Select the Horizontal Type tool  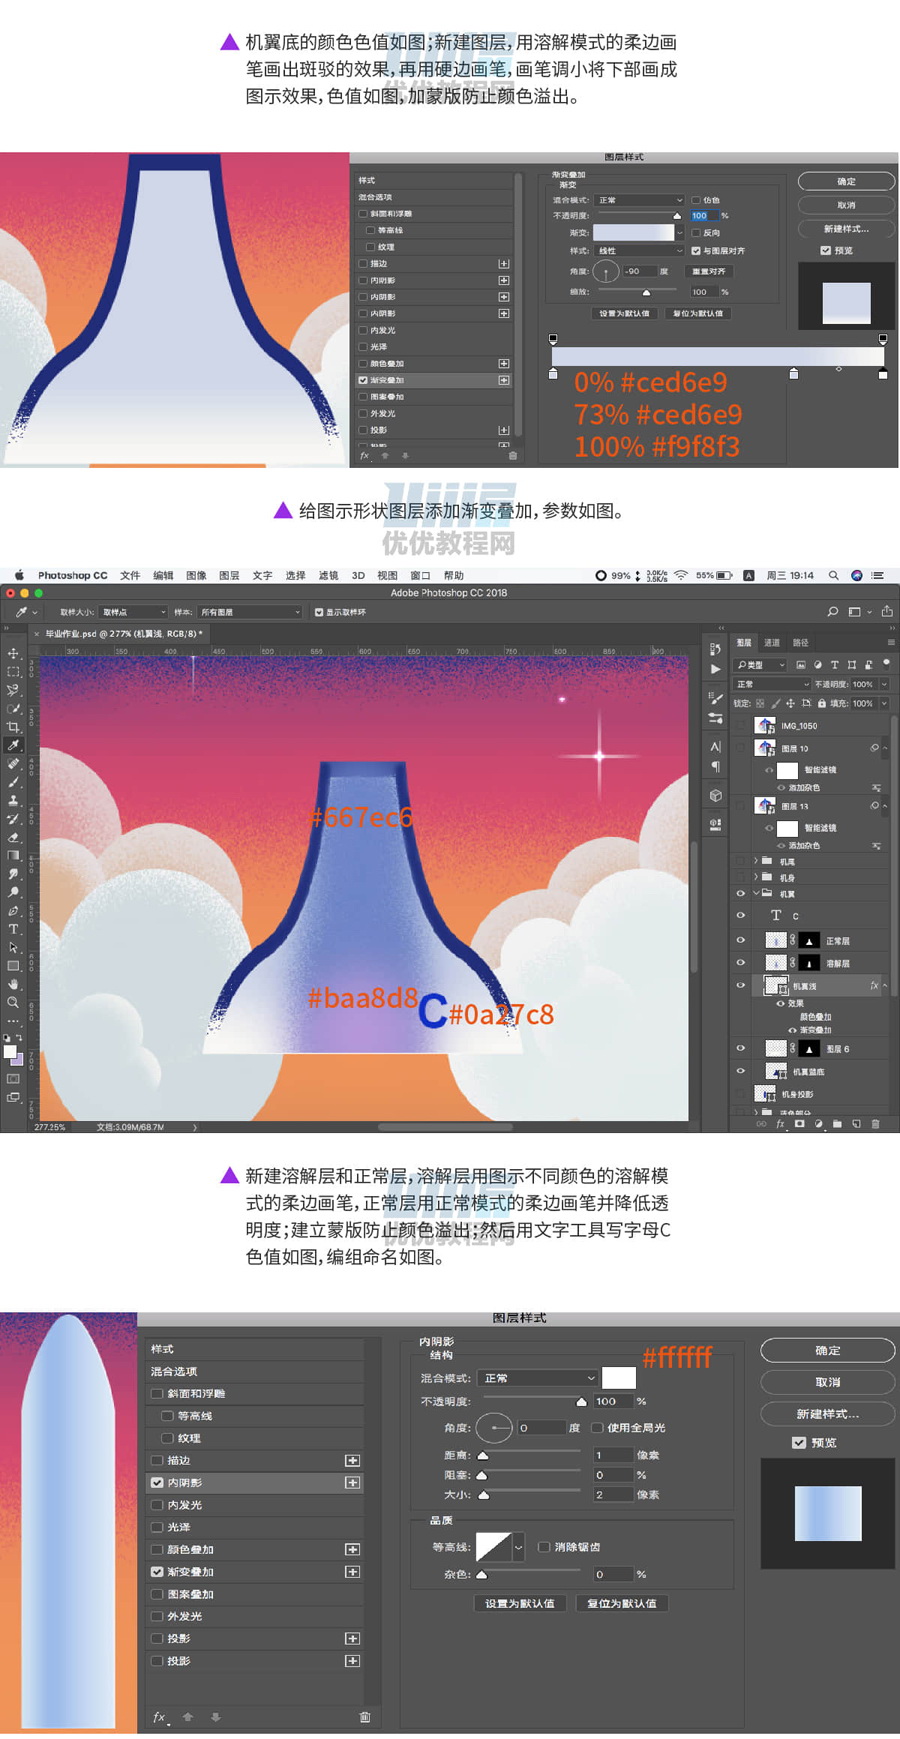(13, 928)
